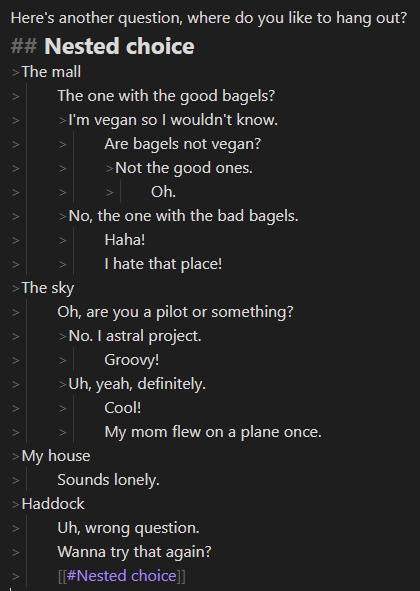The image size is (420, 591).
Task: Click the '##' heading marker
Action: (24, 46)
